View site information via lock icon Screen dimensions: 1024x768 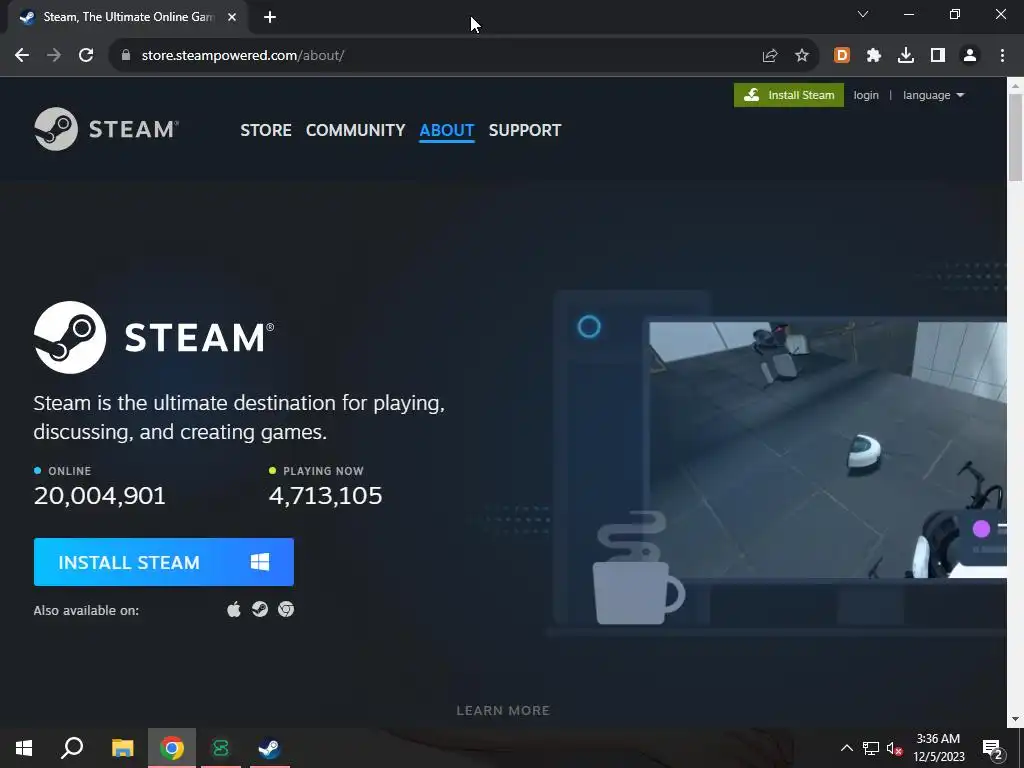coord(126,56)
